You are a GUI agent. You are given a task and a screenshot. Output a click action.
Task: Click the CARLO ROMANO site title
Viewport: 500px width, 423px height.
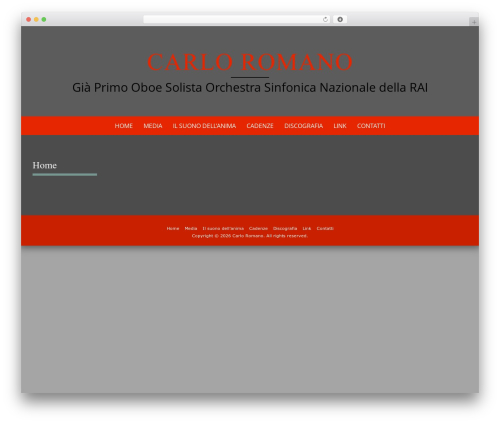250,62
